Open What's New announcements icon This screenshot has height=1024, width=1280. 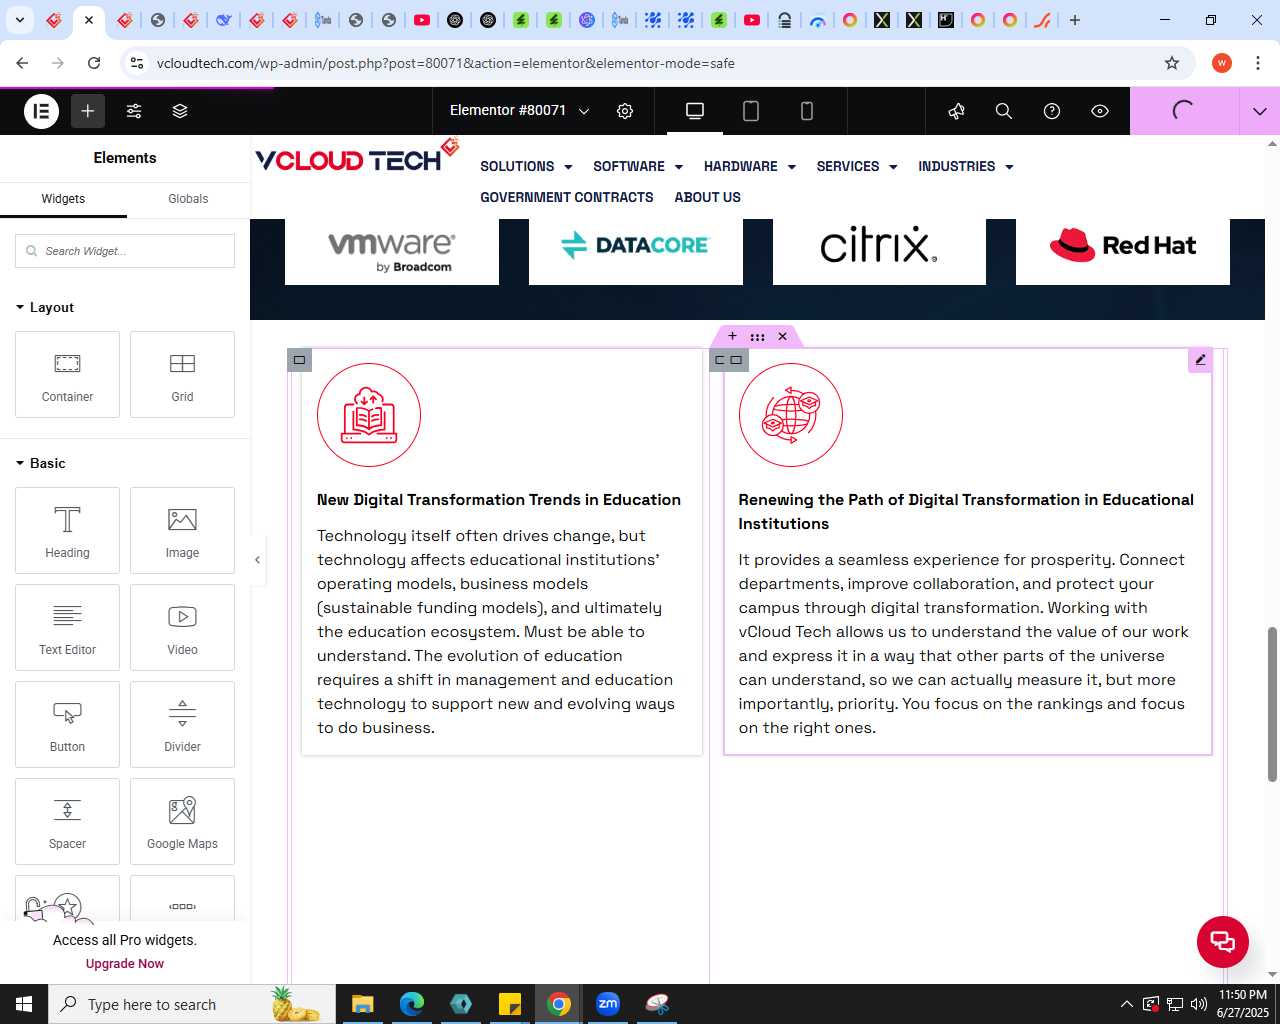[956, 111]
